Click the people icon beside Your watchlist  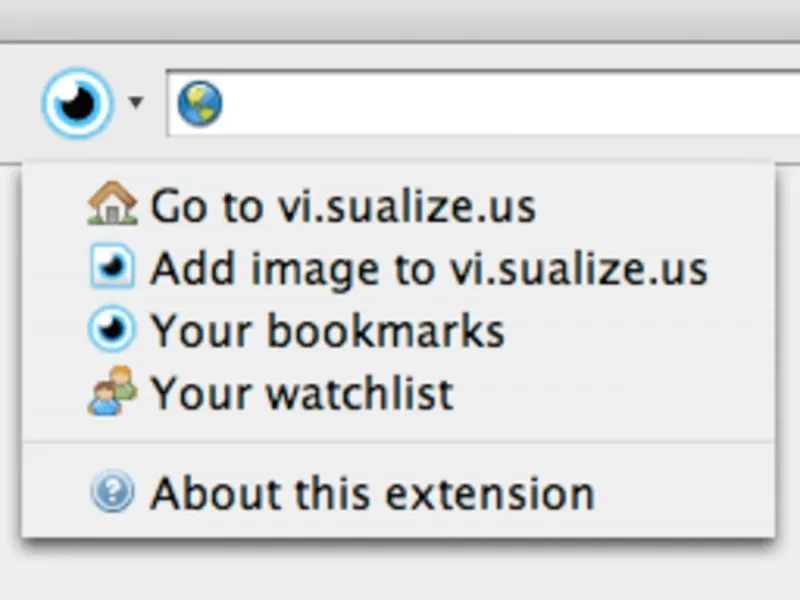[111, 391]
